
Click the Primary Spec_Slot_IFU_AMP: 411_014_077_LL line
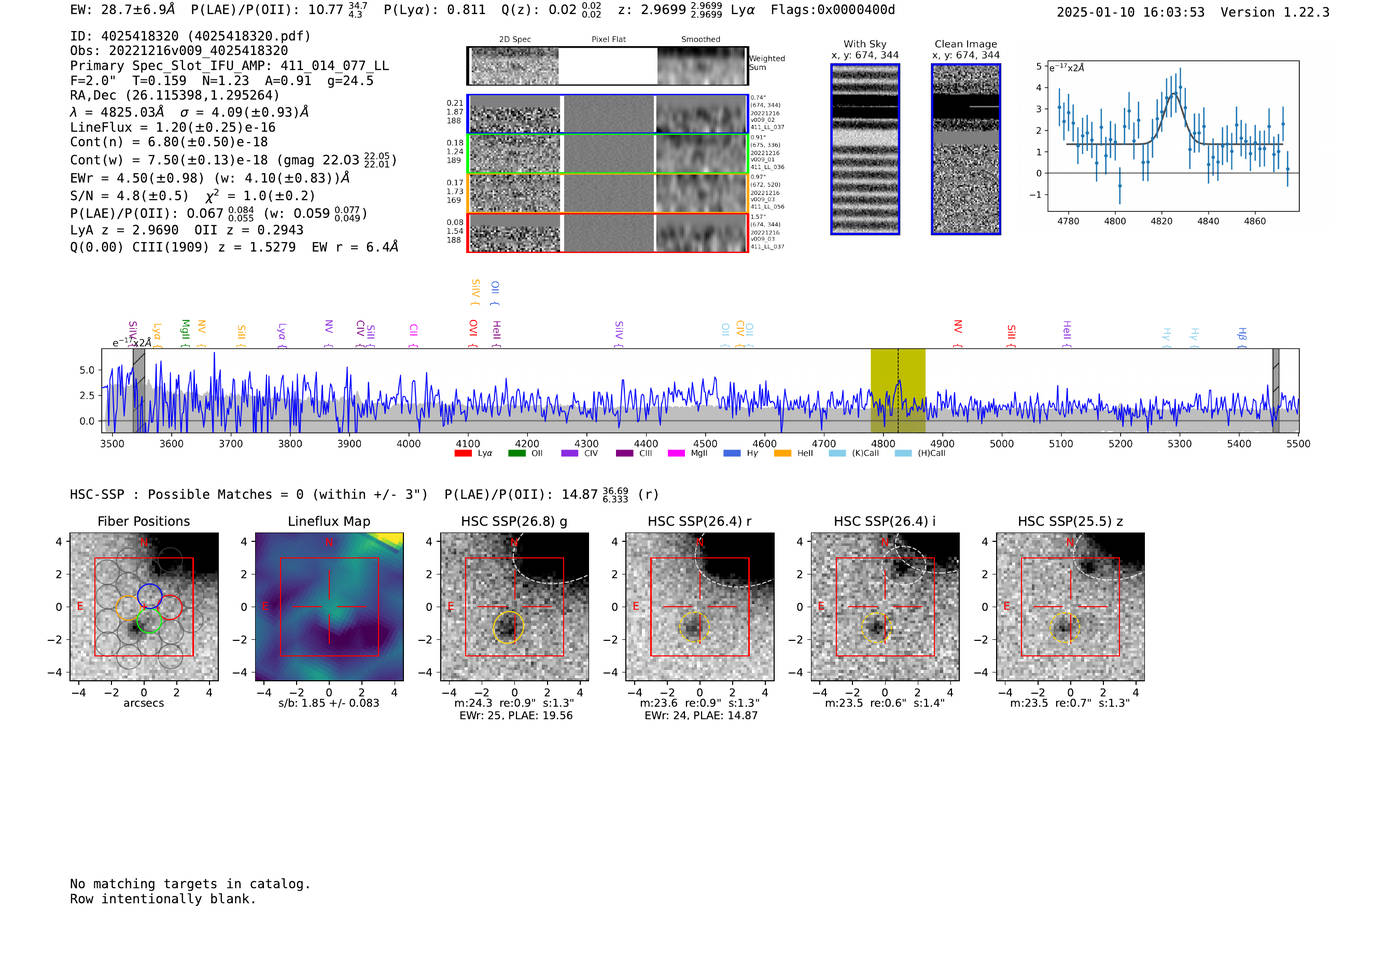click(229, 66)
